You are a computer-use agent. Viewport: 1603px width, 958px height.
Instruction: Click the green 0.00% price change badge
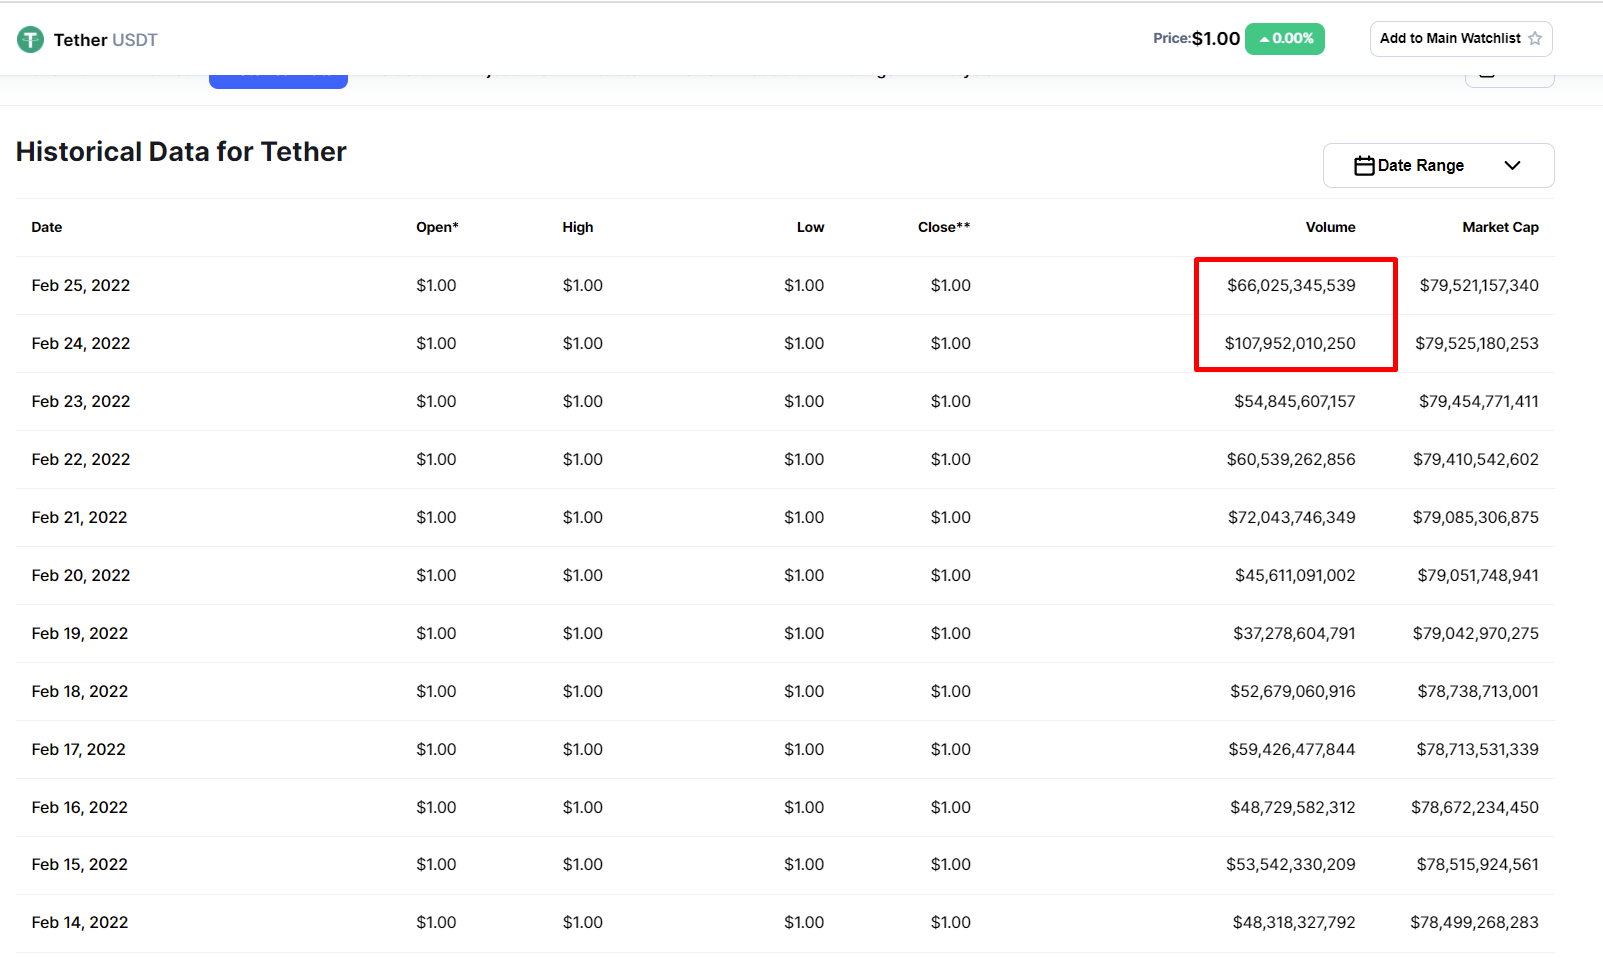1284,39
